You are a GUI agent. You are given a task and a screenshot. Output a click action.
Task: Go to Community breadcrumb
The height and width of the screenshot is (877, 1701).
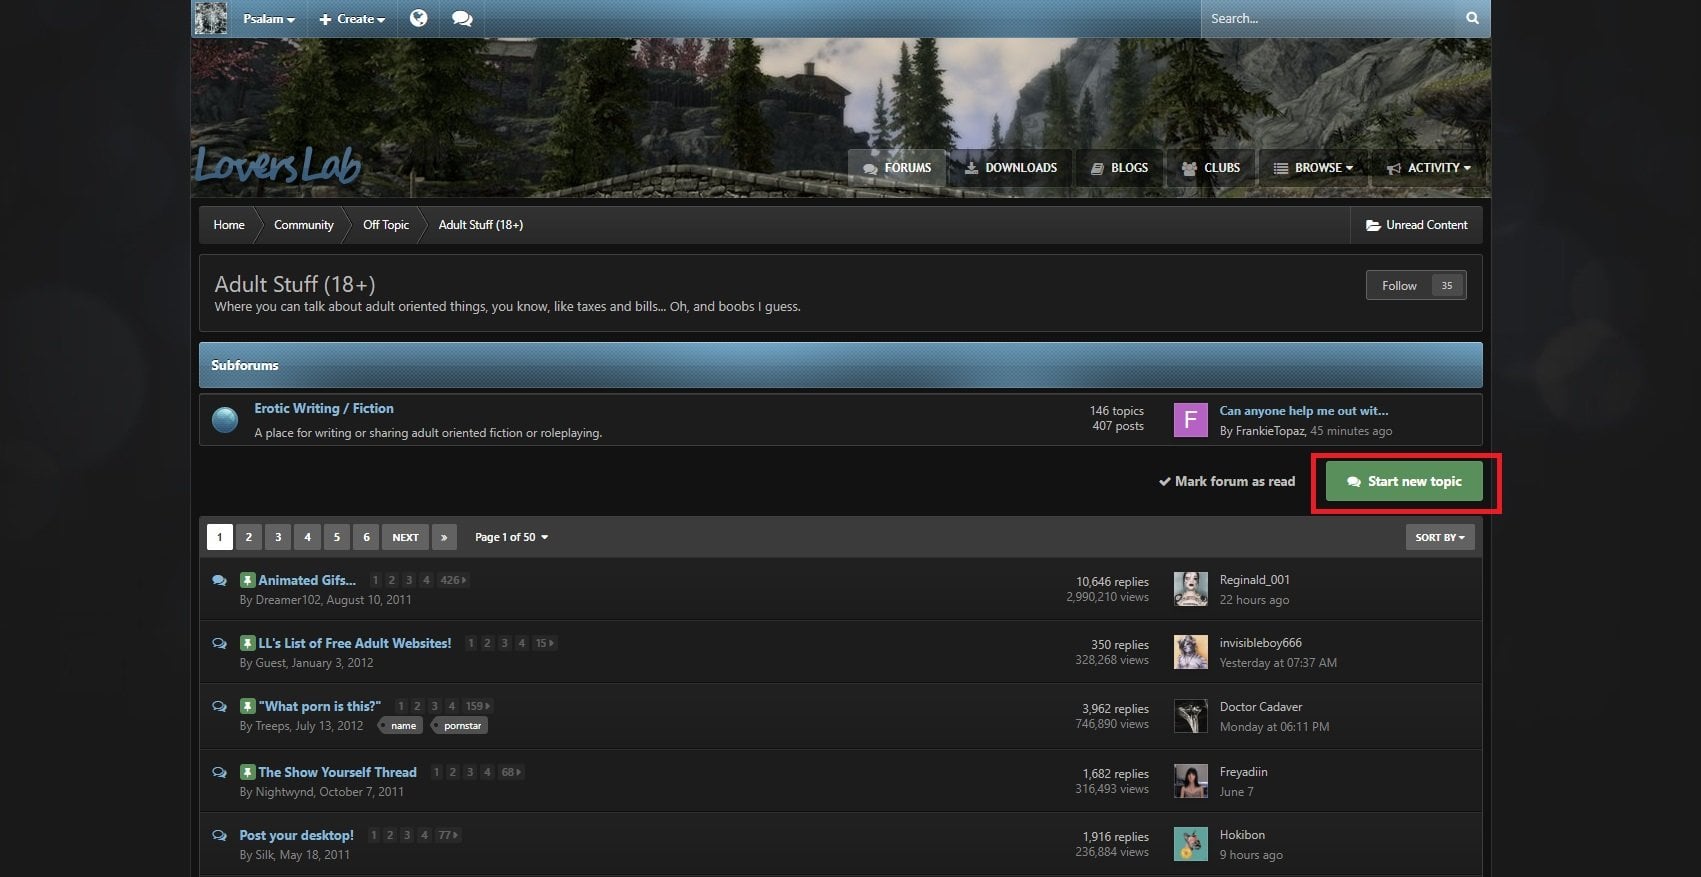point(304,225)
